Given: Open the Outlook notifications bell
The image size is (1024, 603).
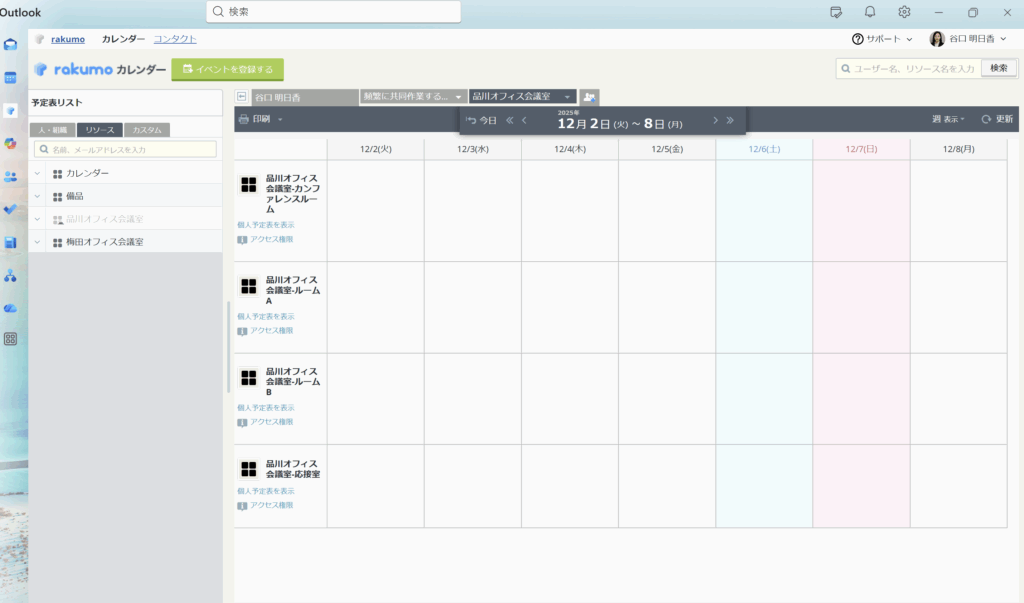Looking at the screenshot, I should (870, 12).
